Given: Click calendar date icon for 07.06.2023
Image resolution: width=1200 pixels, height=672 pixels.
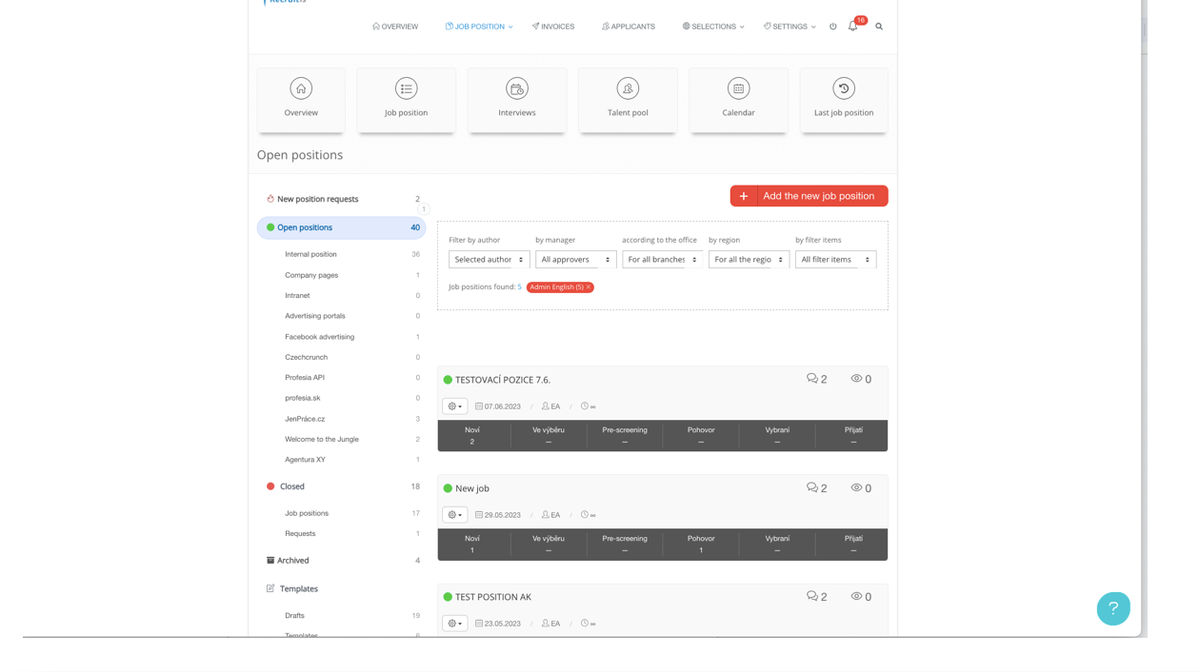Looking at the screenshot, I should [x=479, y=406].
